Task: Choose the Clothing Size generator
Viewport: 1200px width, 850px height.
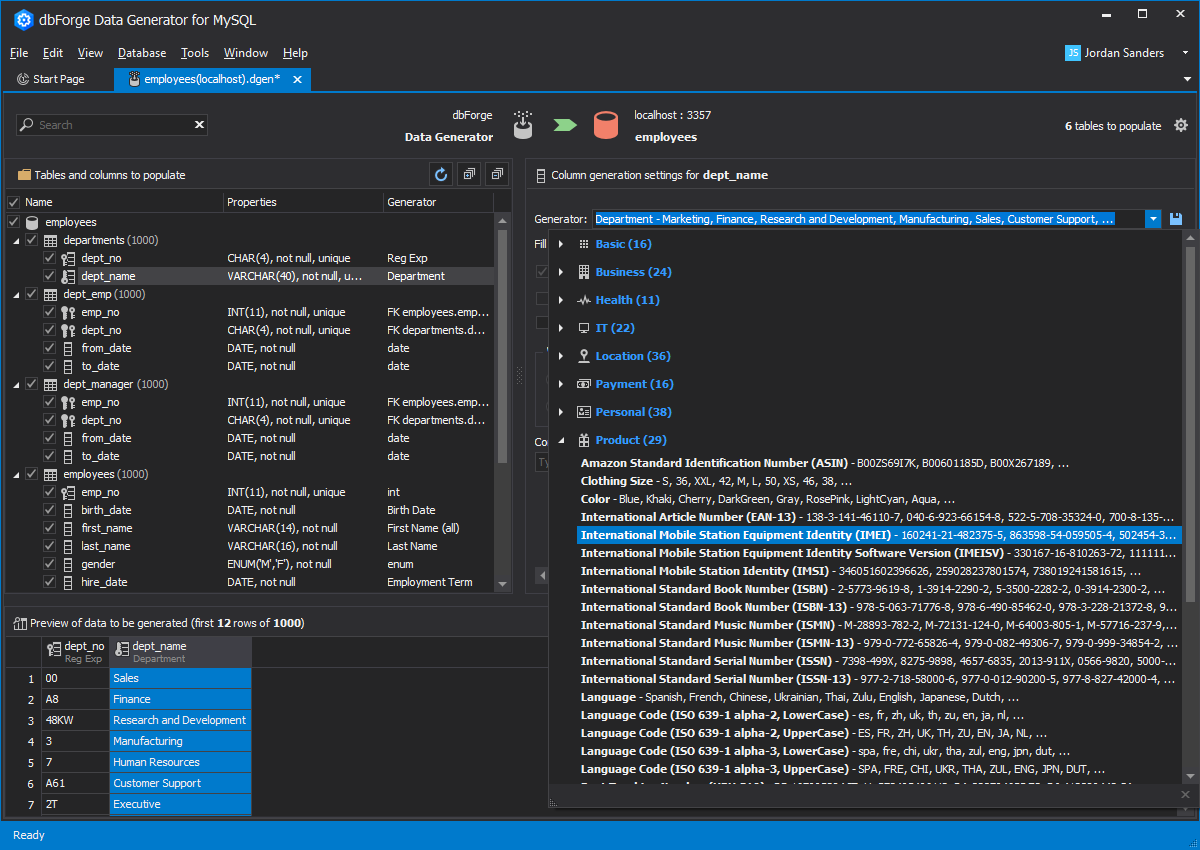Action: [717, 481]
